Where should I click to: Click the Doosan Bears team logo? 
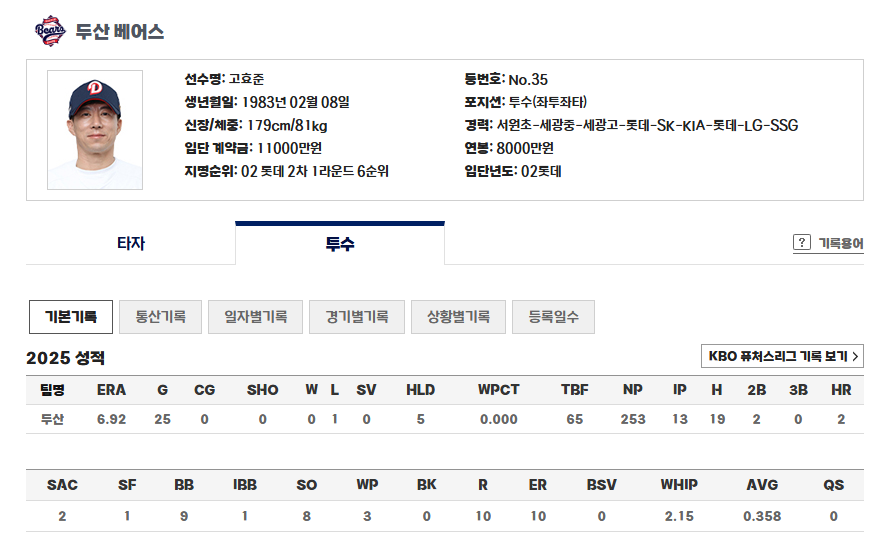click(x=50, y=31)
